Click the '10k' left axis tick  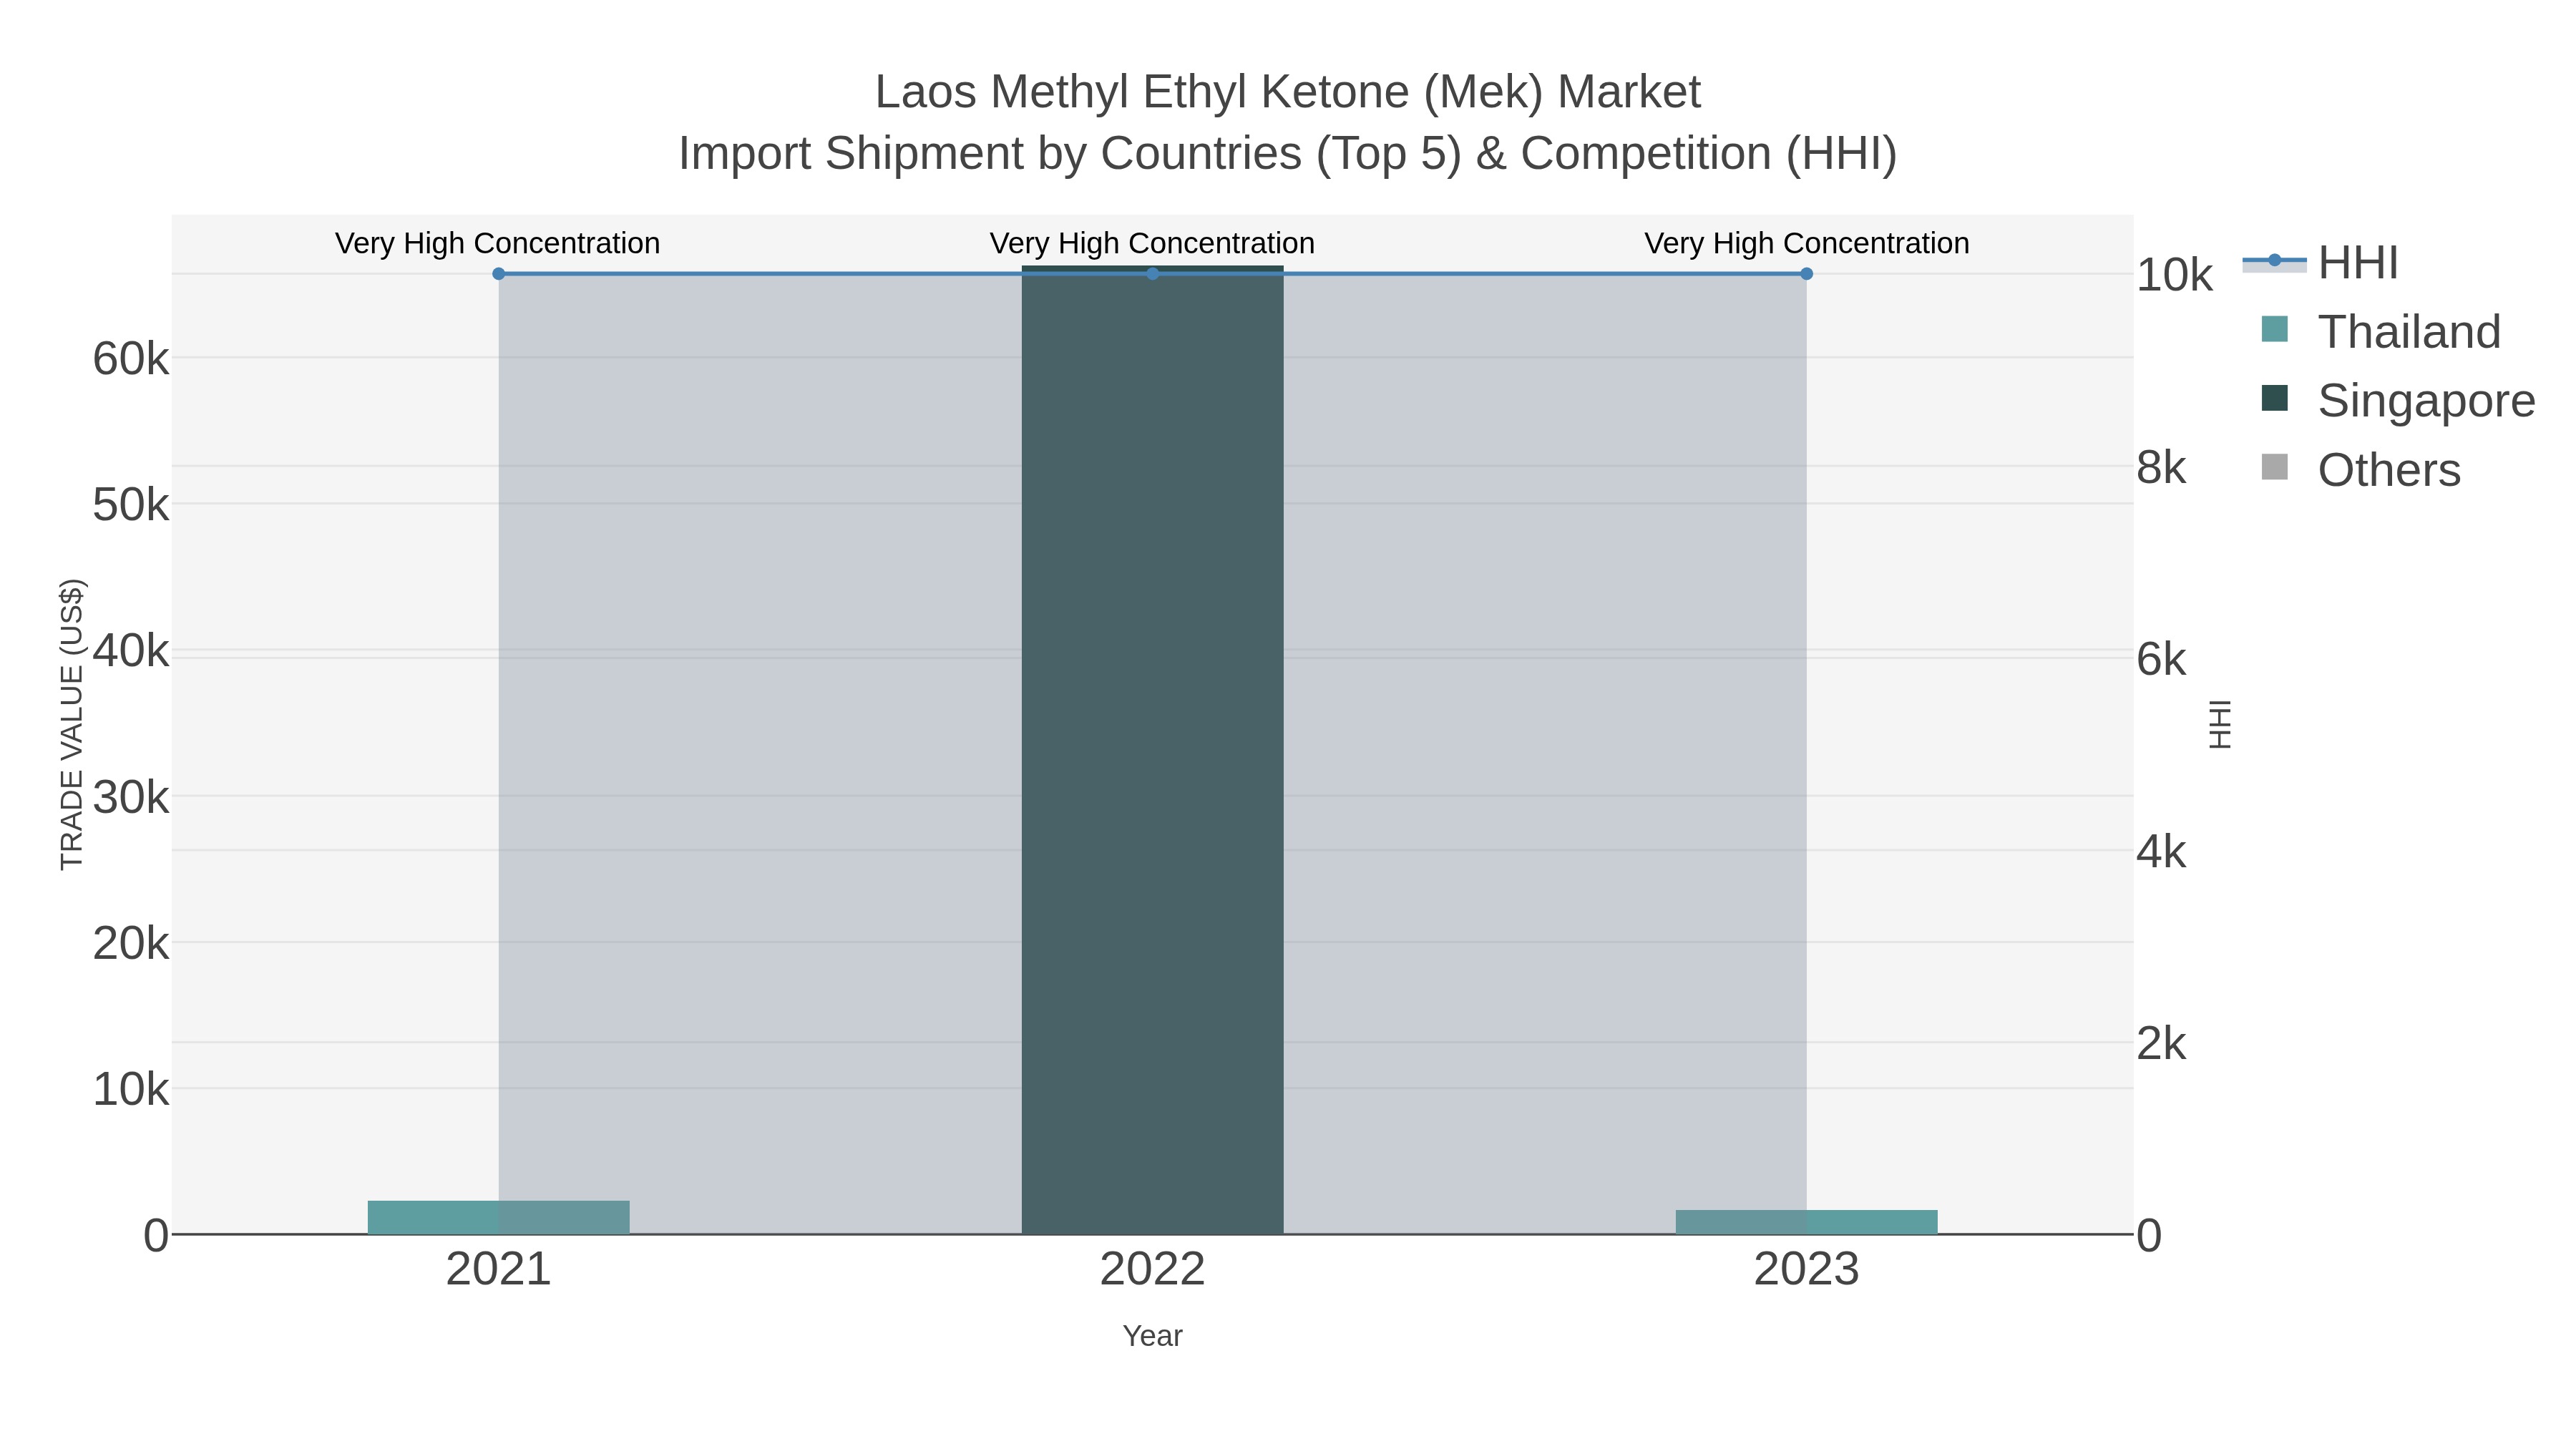coord(131,1089)
